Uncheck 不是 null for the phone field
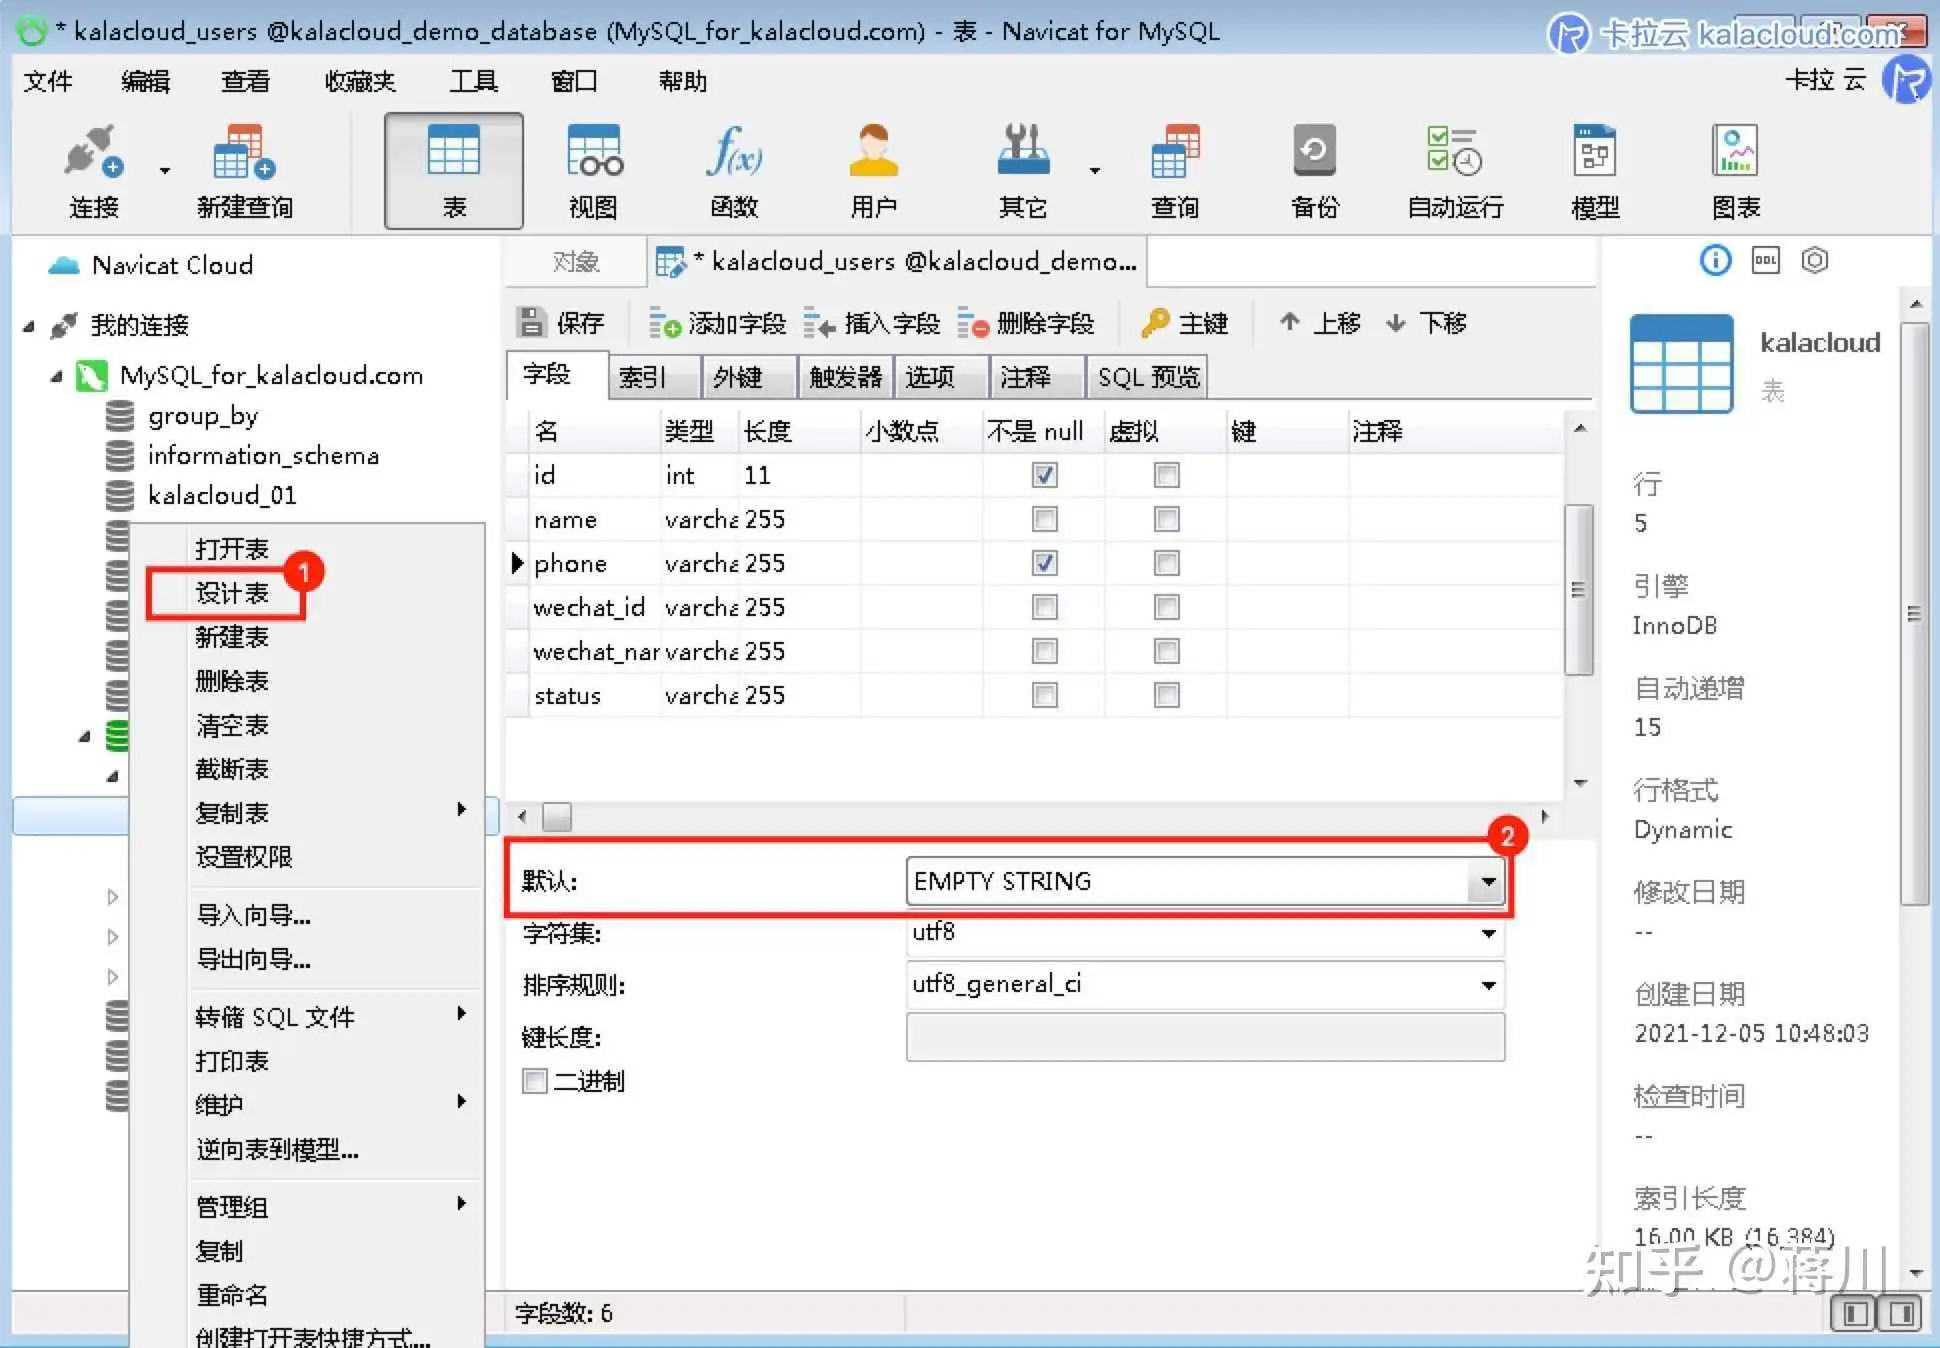This screenshot has height=1348, width=1940. pyautogui.click(x=1044, y=563)
